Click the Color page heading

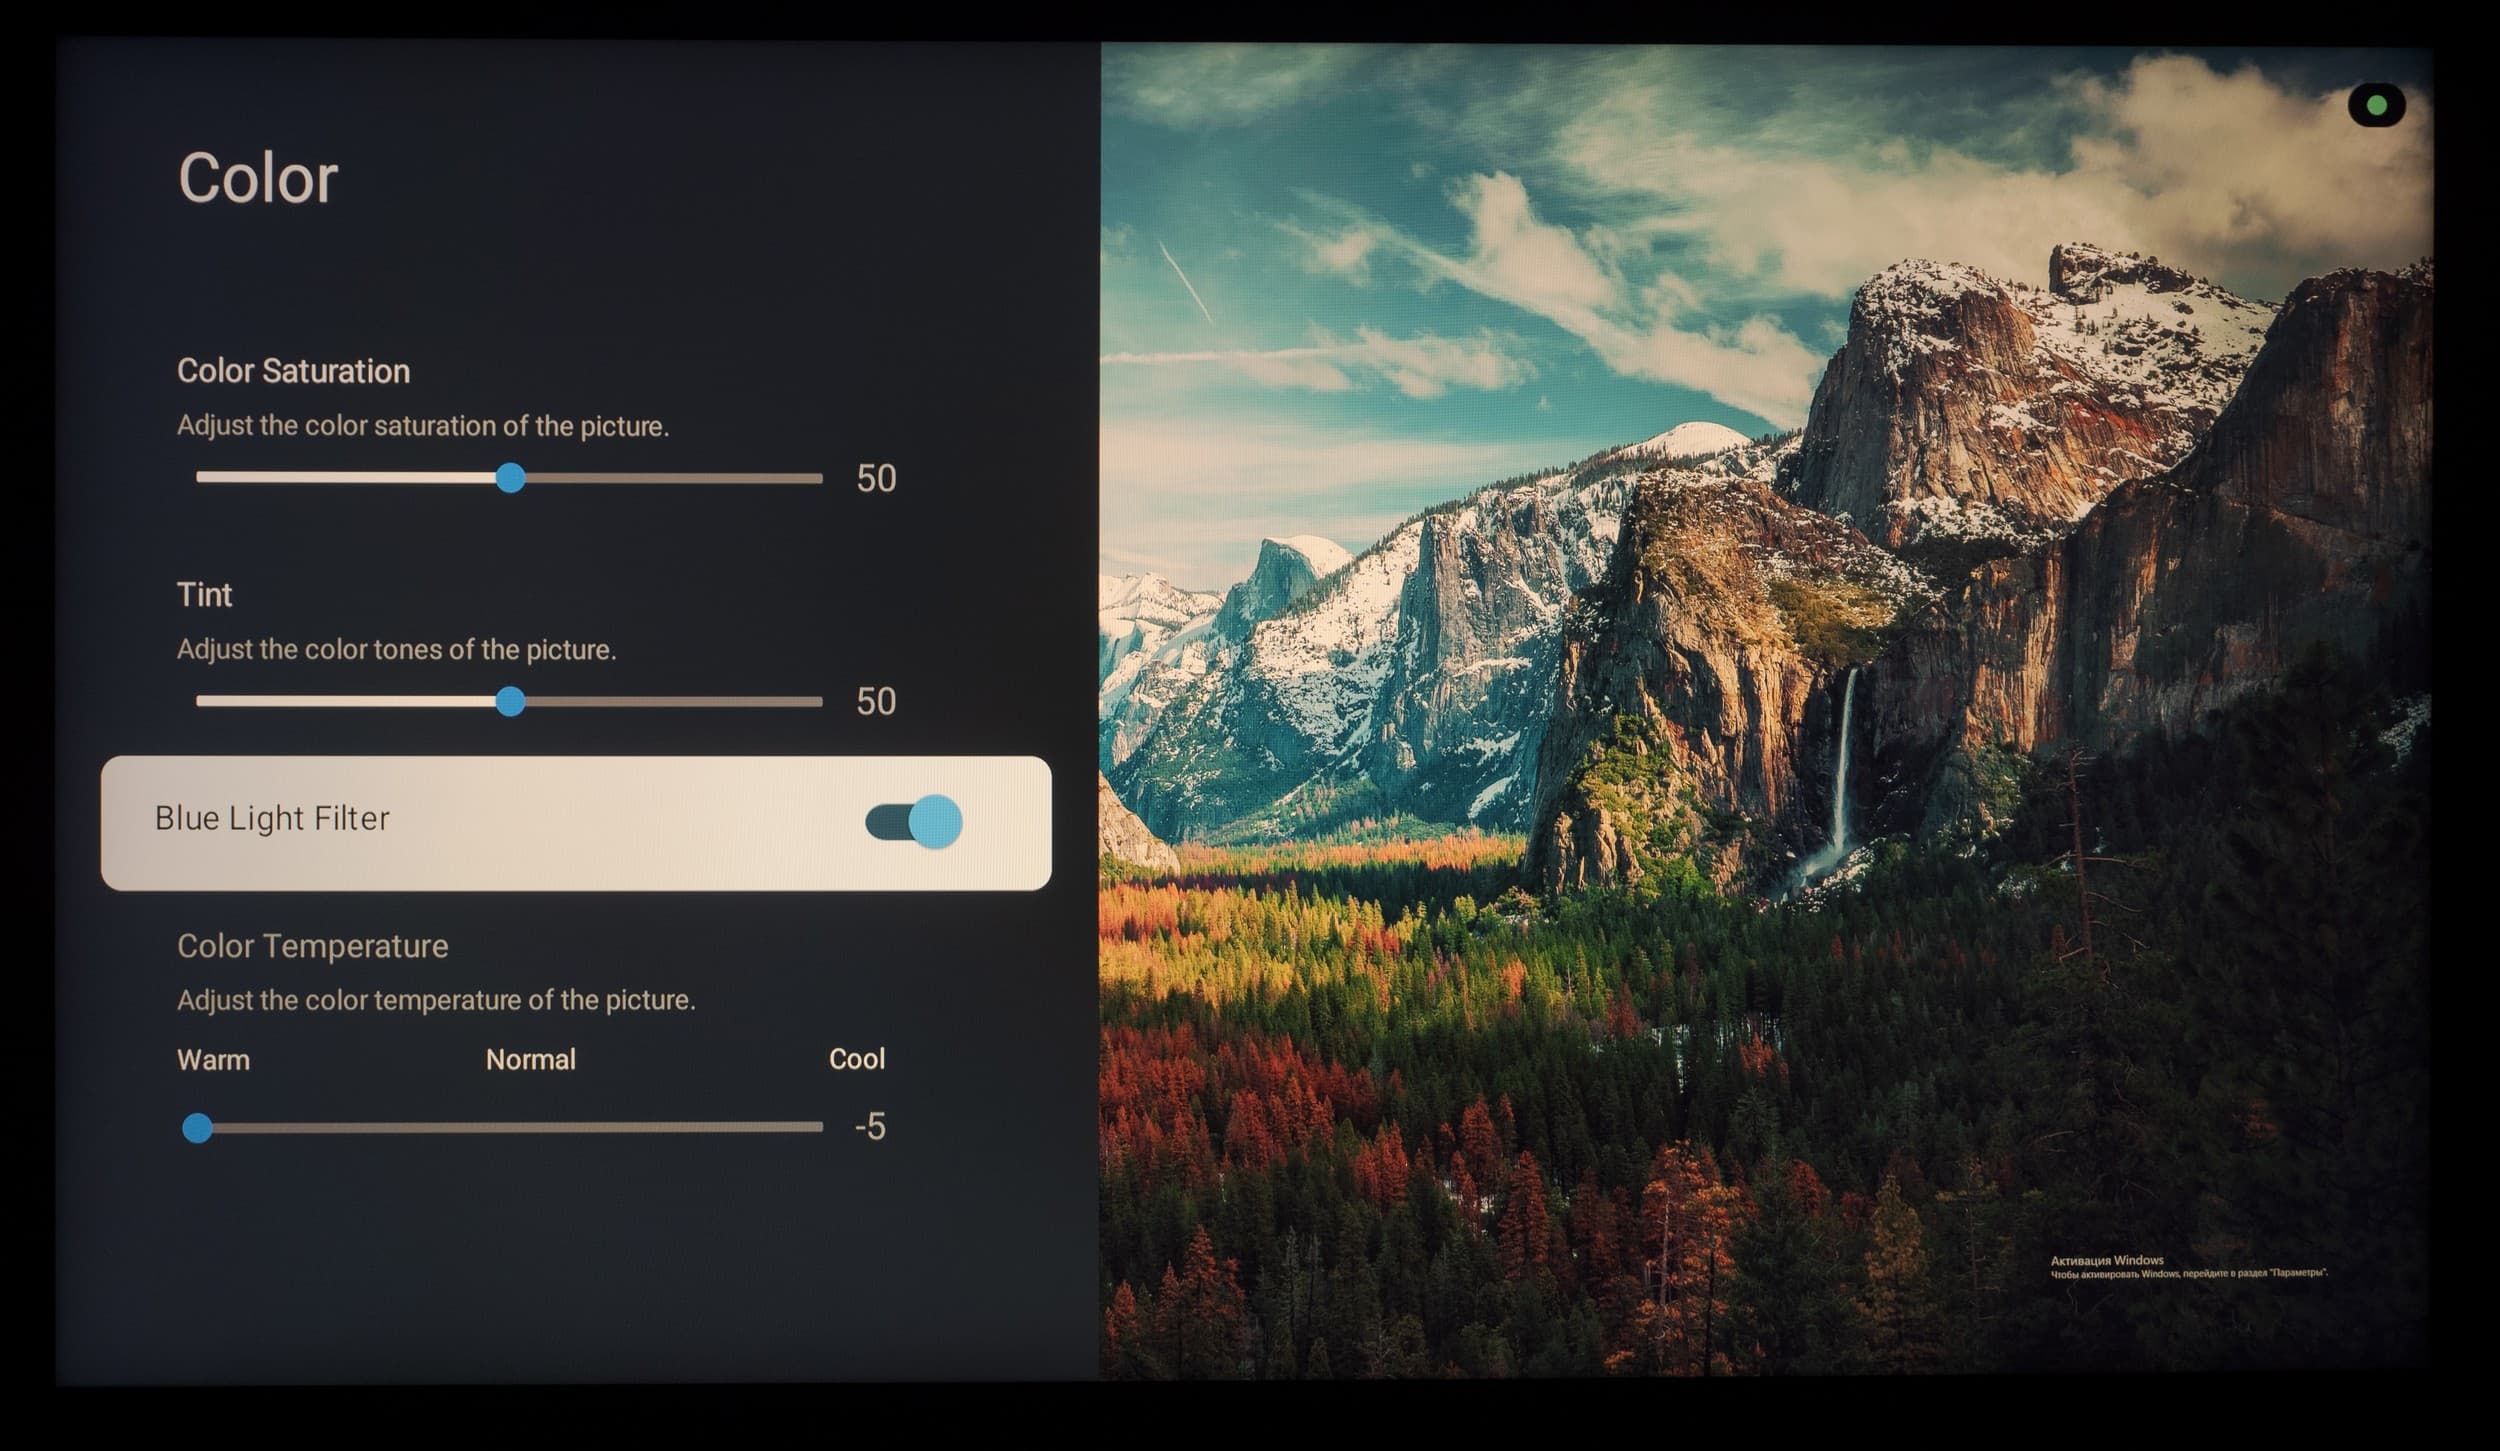[258, 179]
